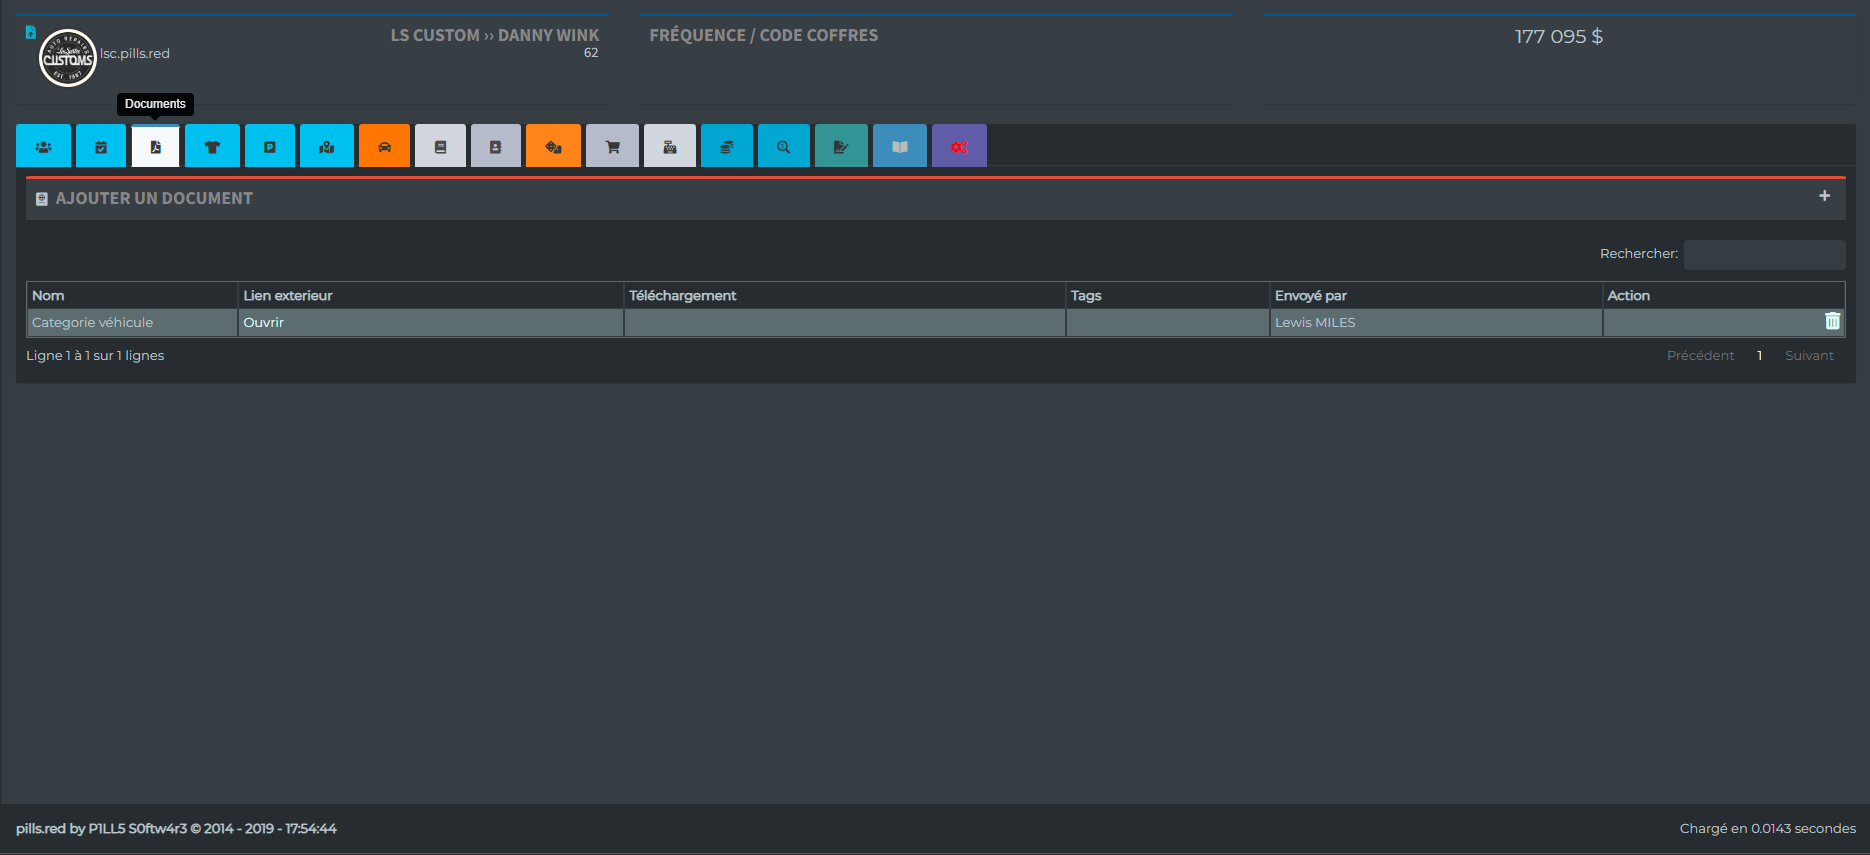Click the Rechercher search field

pos(1765,254)
